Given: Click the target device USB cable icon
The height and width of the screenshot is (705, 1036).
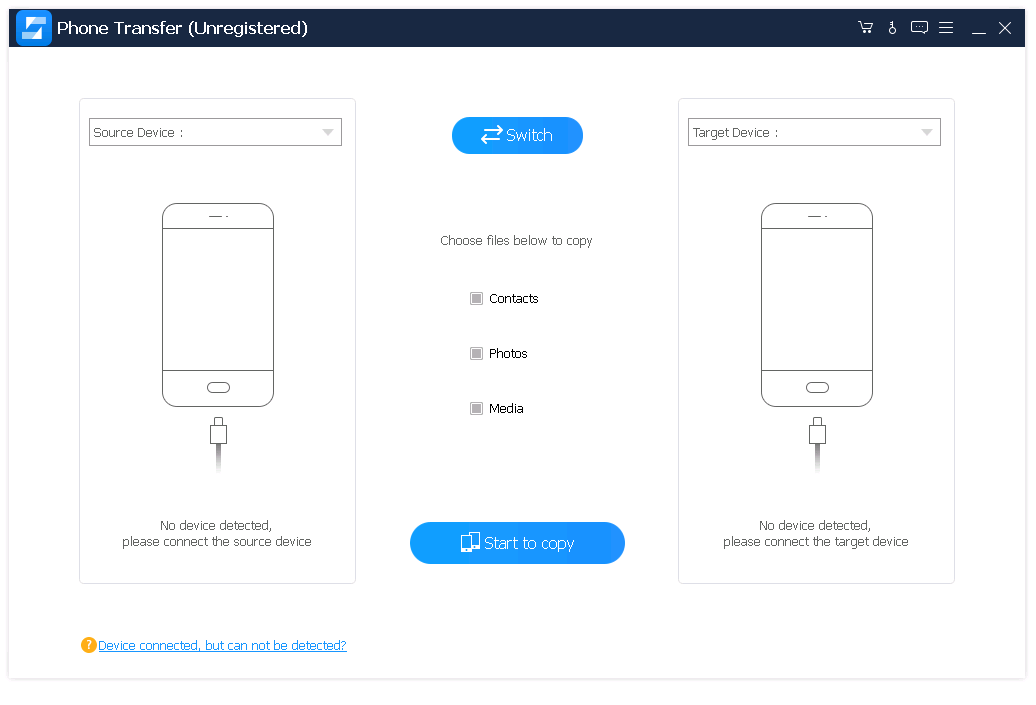Looking at the screenshot, I should (817, 442).
